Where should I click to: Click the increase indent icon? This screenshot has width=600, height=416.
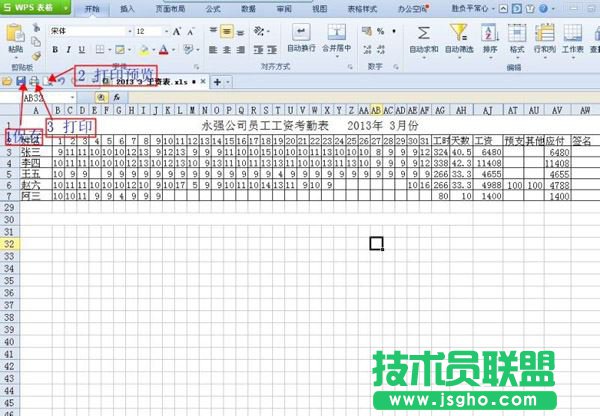click(x=272, y=50)
